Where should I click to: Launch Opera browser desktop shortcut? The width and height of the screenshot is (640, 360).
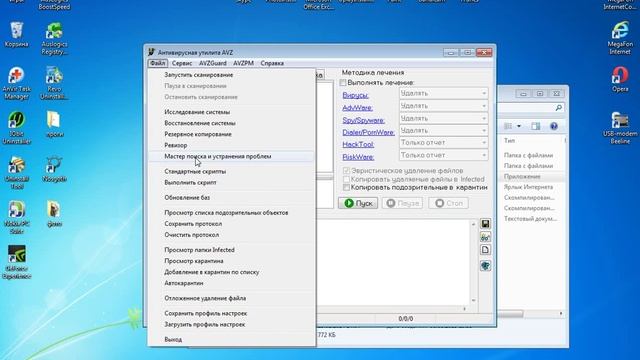click(x=620, y=79)
